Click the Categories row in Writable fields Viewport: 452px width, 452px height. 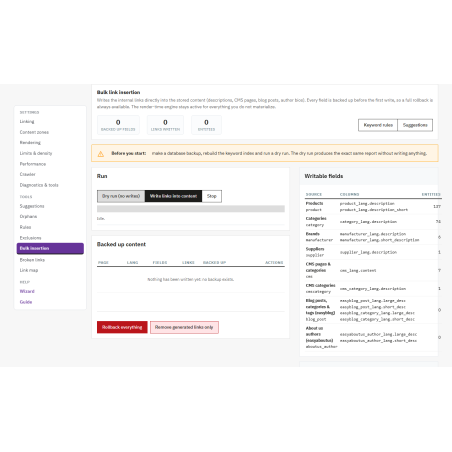pos(373,222)
